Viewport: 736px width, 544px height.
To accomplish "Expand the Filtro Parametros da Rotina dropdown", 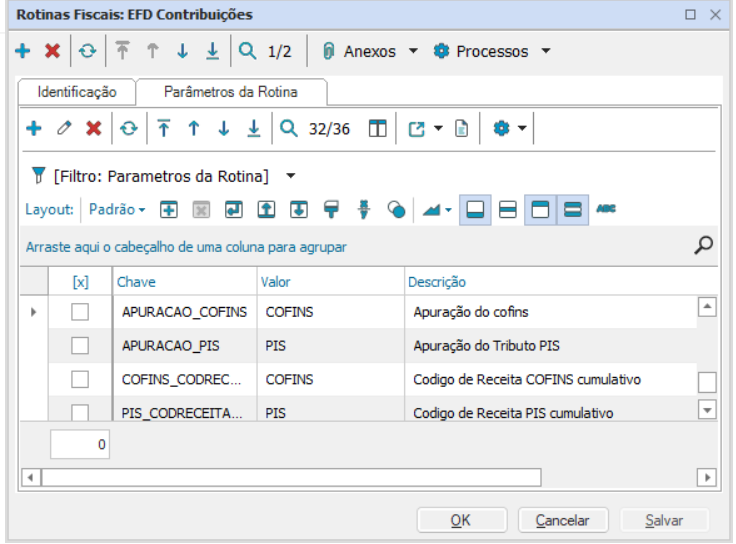I will pyautogui.click(x=291, y=176).
